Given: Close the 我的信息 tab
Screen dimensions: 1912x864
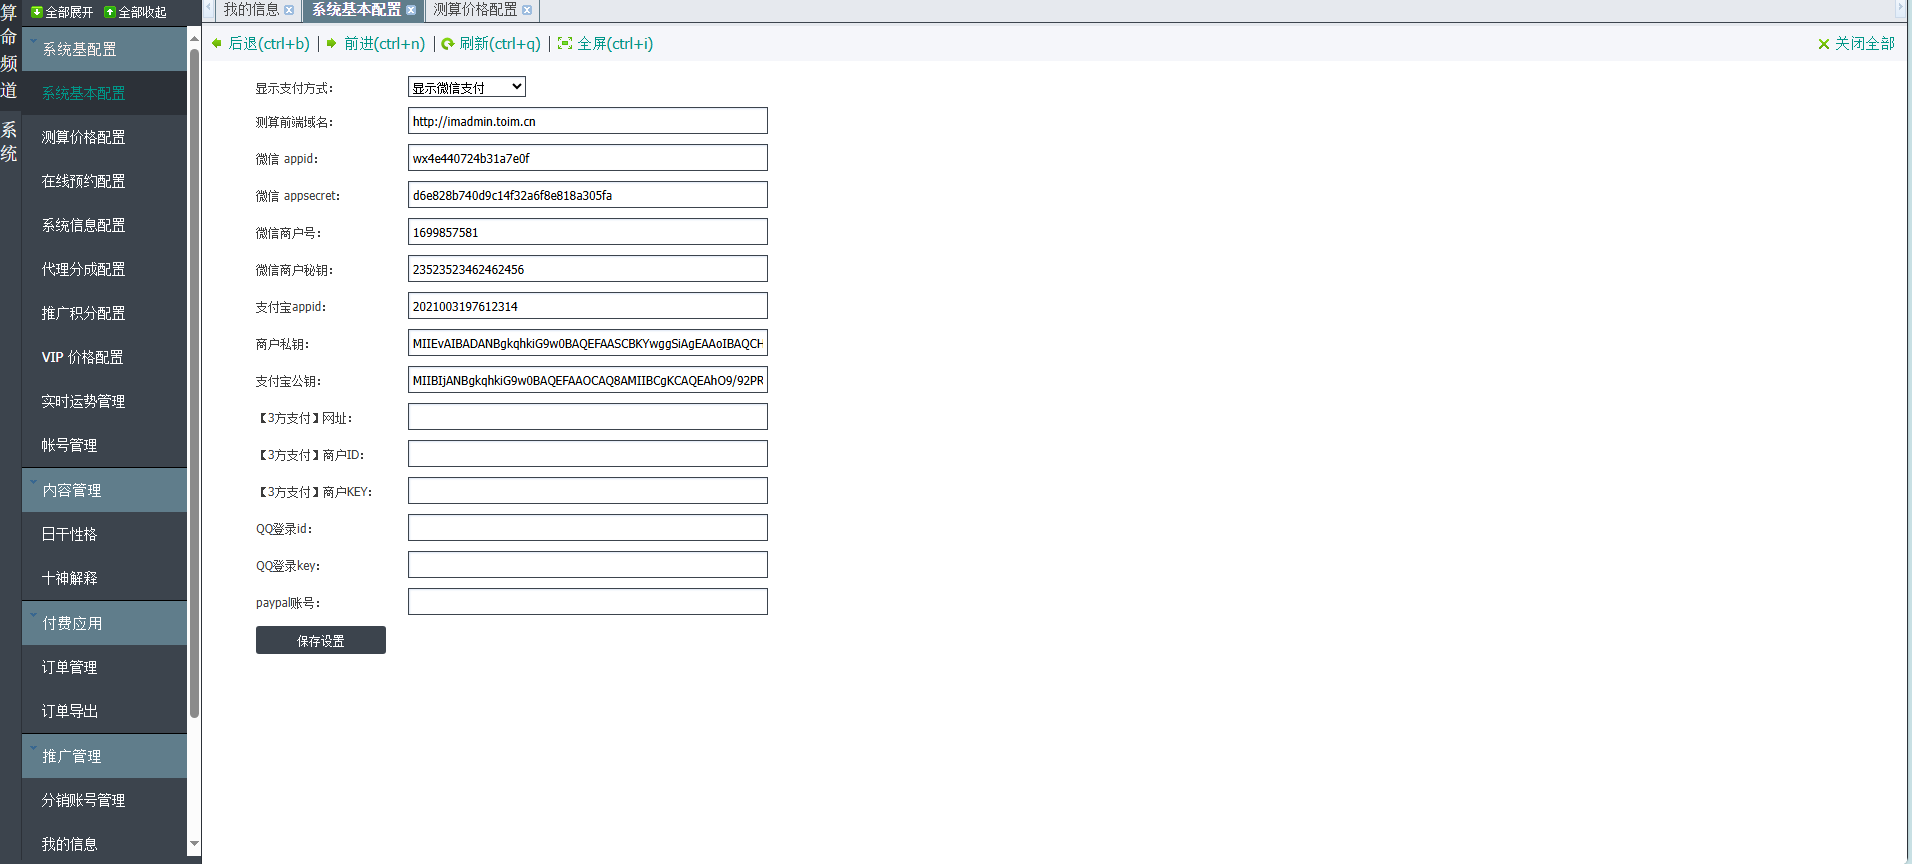Looking at the screenshot, I should (x=289, y=10).
